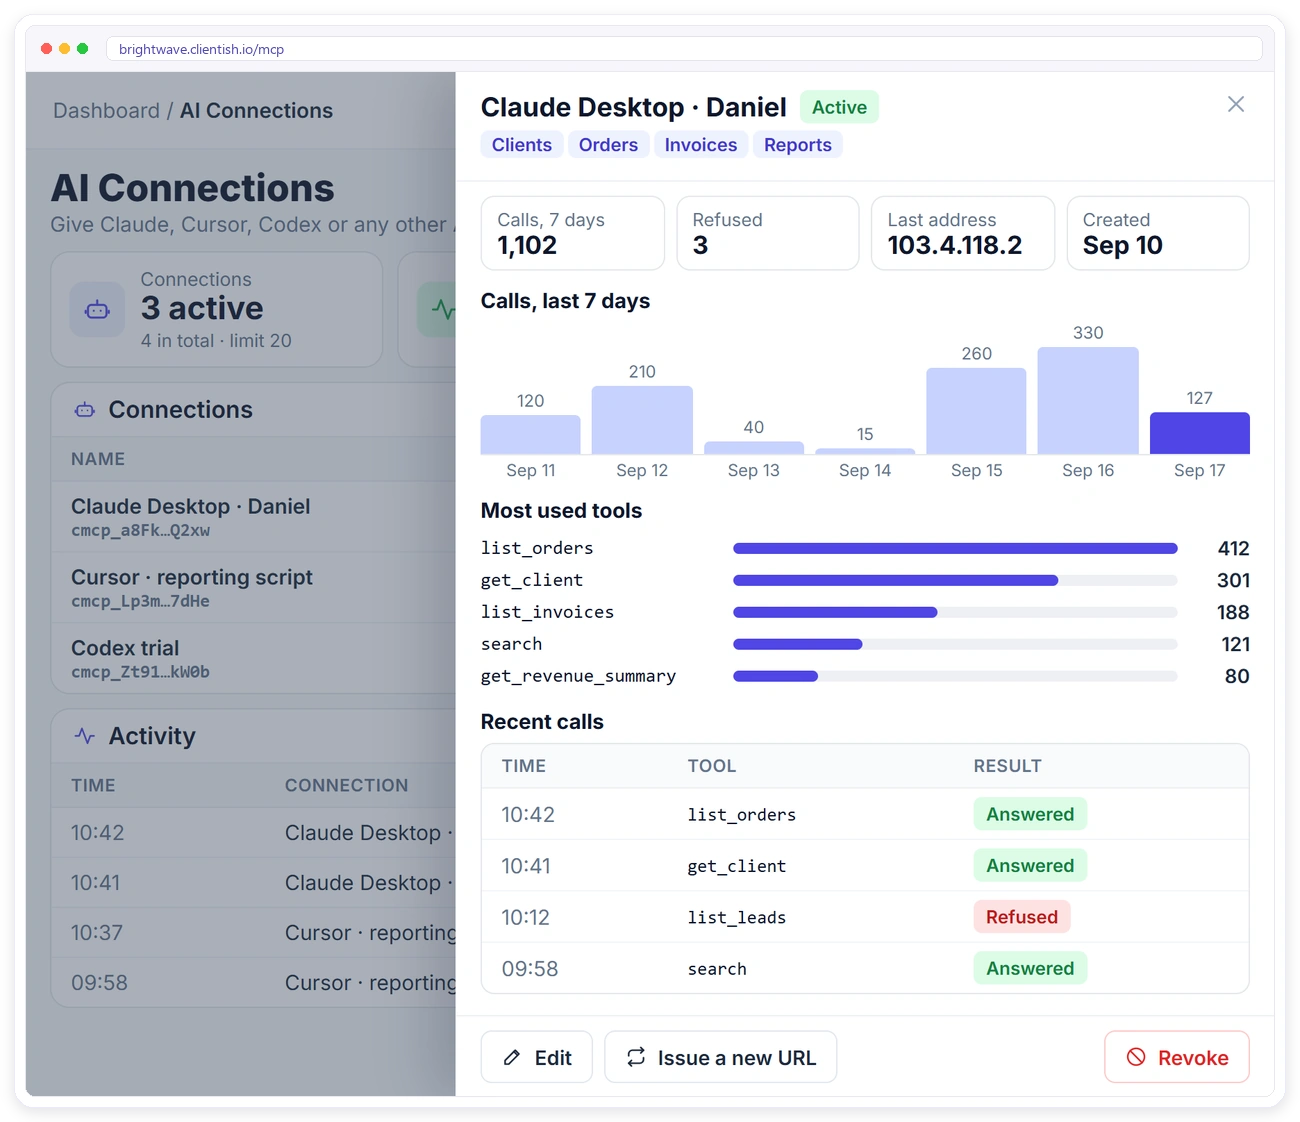Click the Edit button

tap(537, 1057)
